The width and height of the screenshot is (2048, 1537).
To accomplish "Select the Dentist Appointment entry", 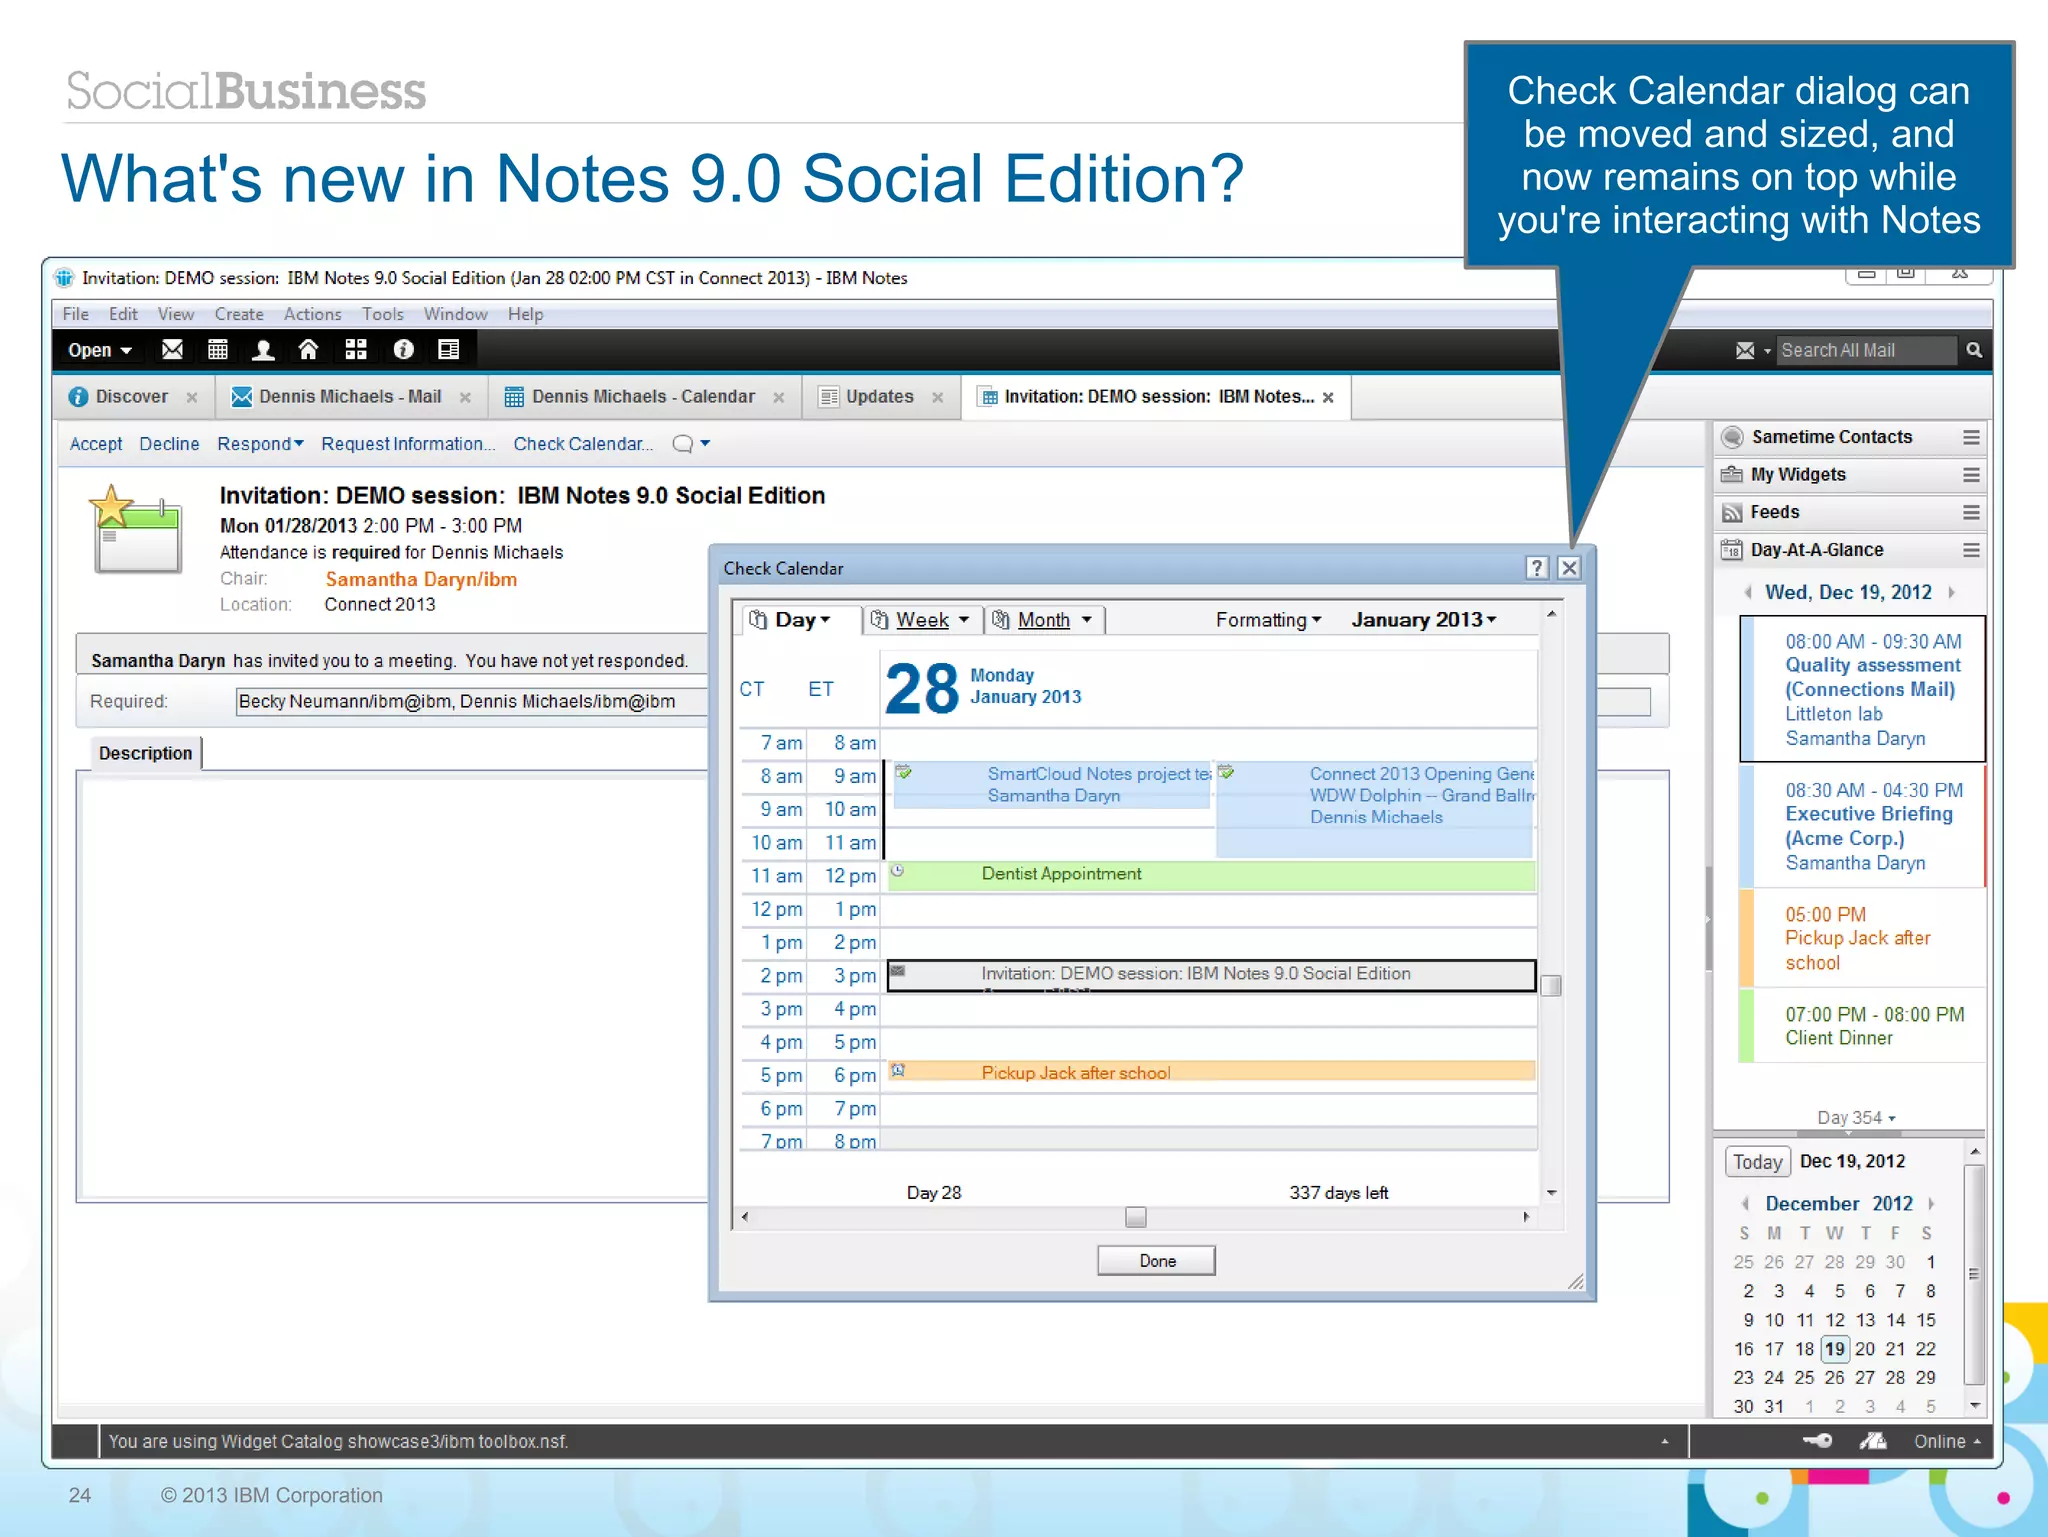I will tap(1211, 875).
